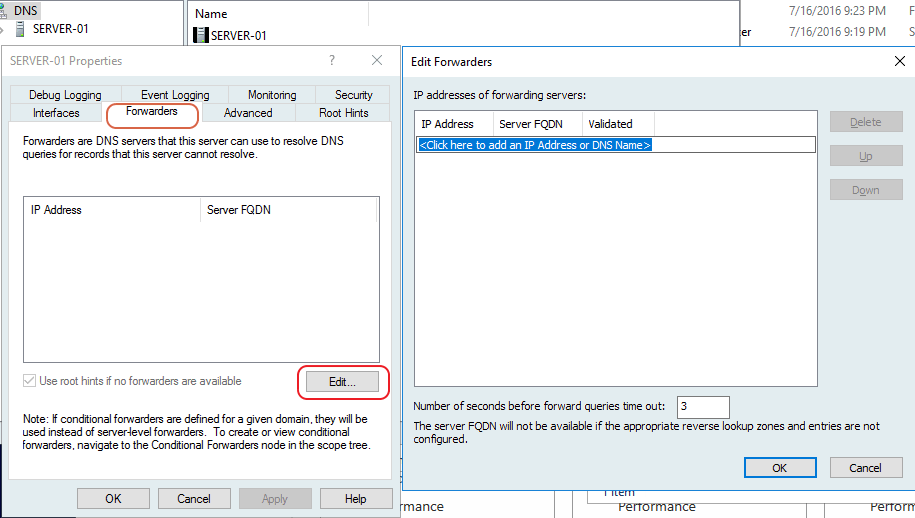Switch to the Security tab
The width and height of the screenshot is (915, 518).
click(x=354, y=94)
